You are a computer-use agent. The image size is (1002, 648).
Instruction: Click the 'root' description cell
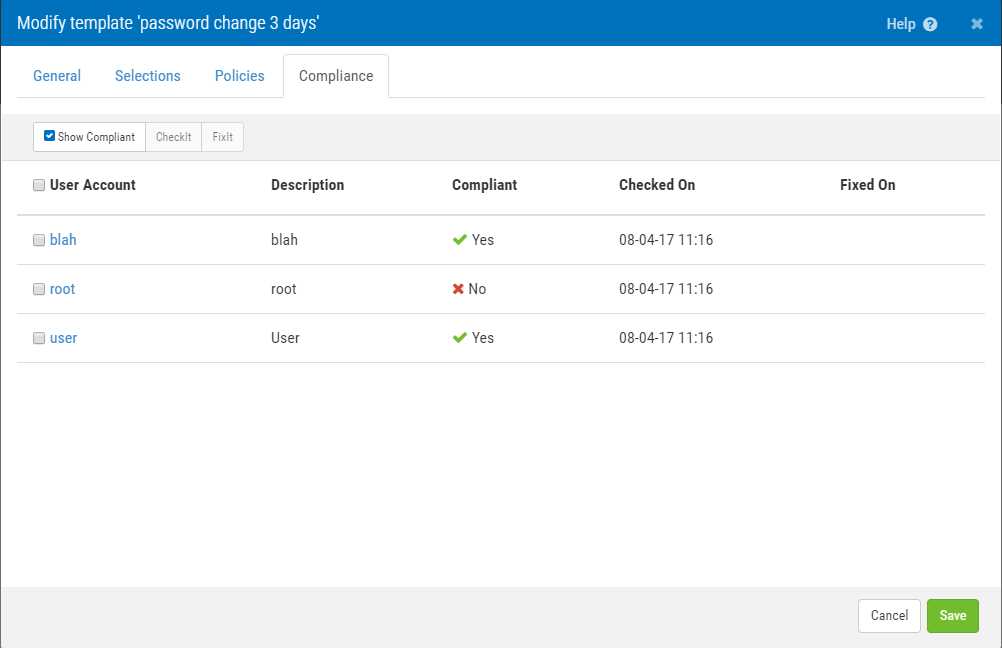click(x=284, y=289)
